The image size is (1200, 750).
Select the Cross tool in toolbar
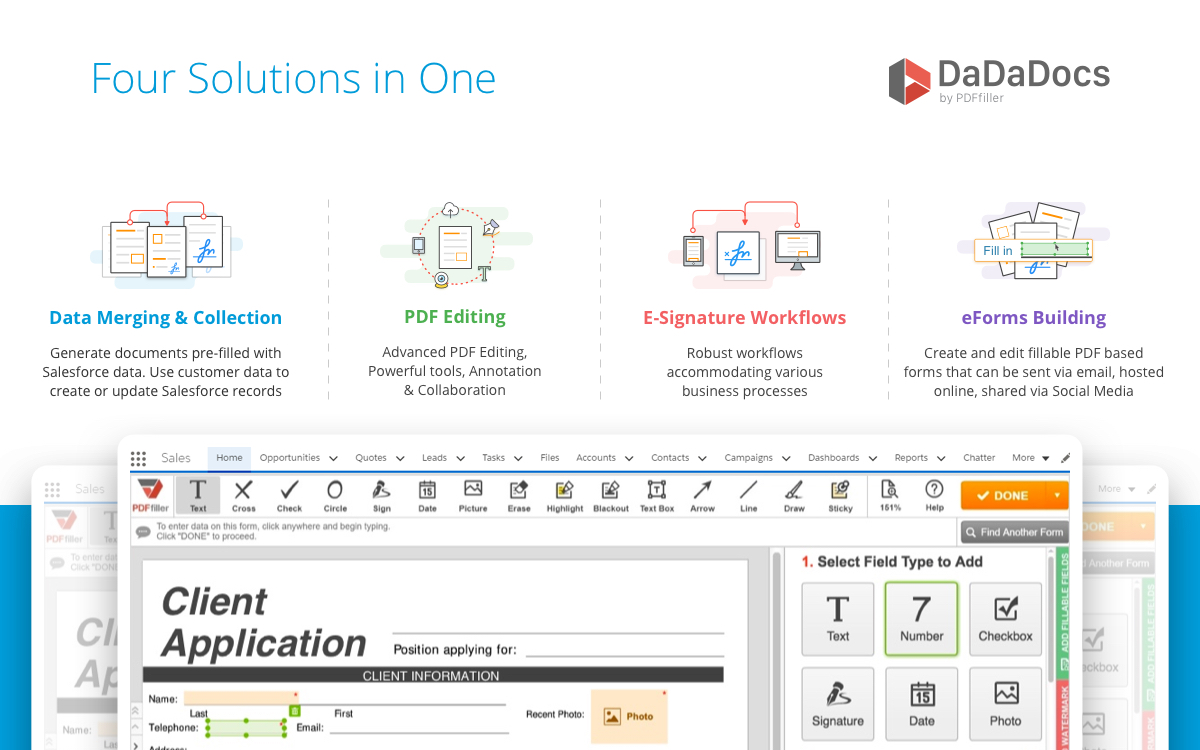[x=243, y=495]
